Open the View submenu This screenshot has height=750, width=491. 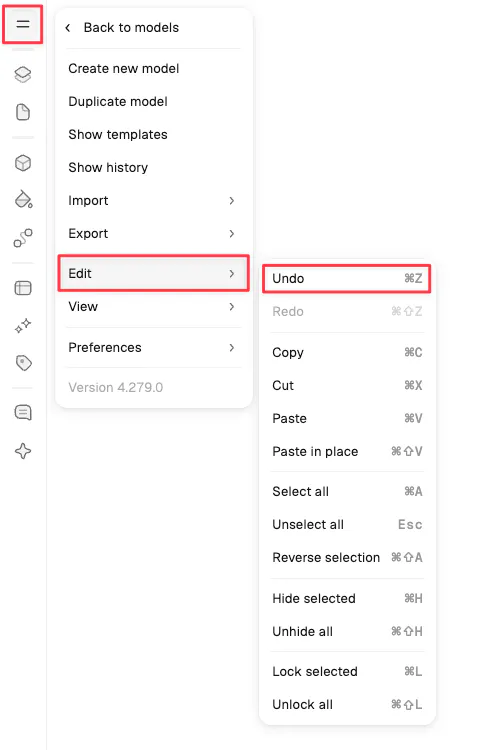pyautogui.click(x=153, y=306)
